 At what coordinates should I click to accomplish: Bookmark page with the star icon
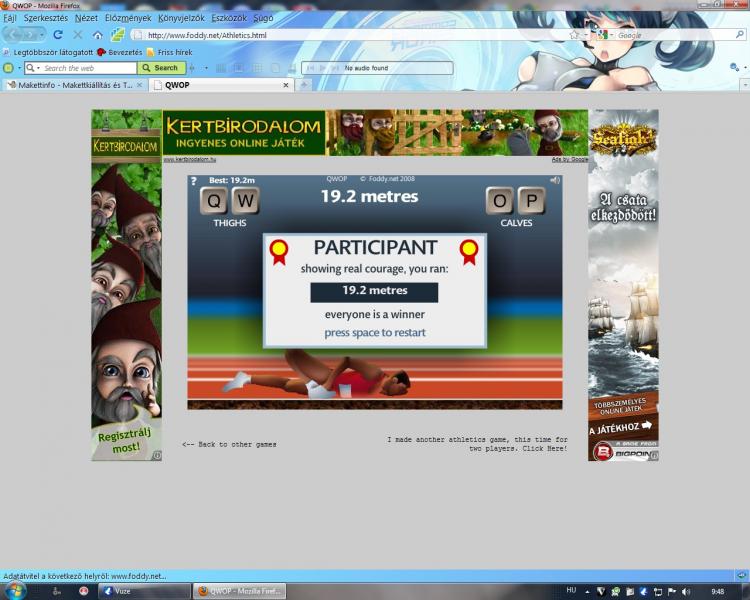point(573,35)
